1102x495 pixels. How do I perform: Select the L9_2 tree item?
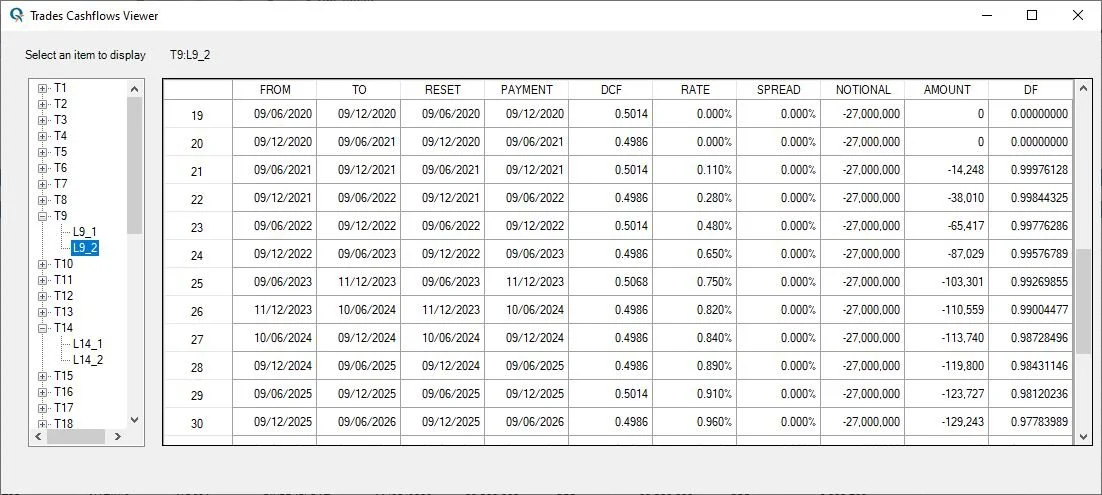84,248
